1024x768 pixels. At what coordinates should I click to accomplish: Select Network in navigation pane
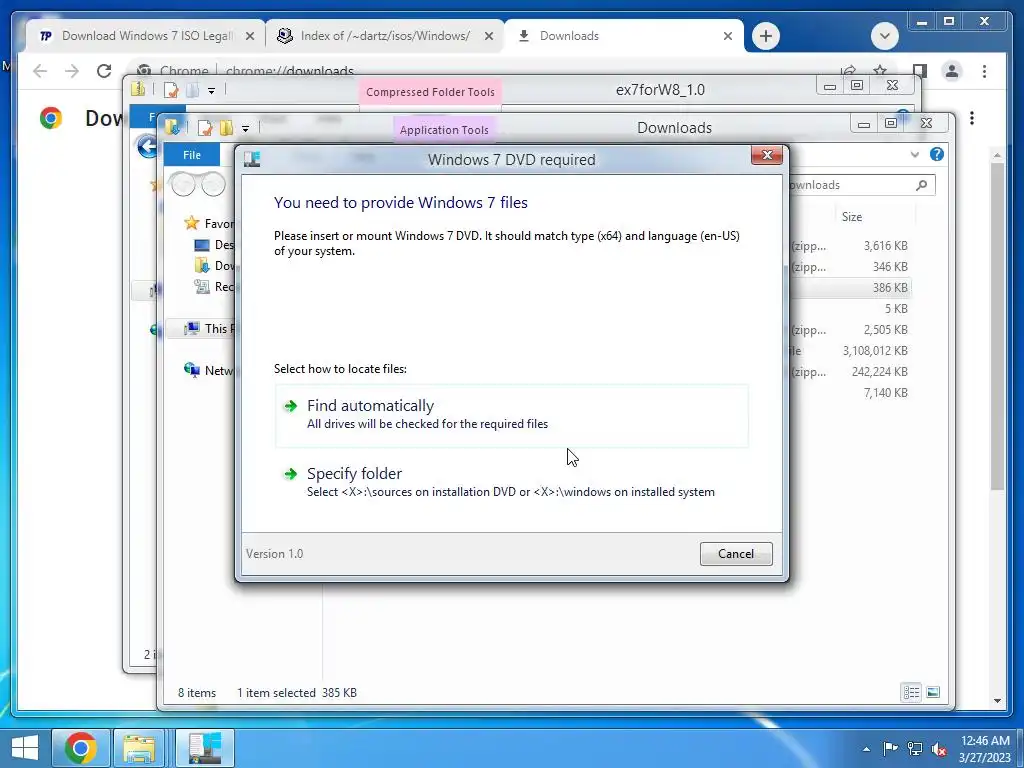[x=209, y=370]
